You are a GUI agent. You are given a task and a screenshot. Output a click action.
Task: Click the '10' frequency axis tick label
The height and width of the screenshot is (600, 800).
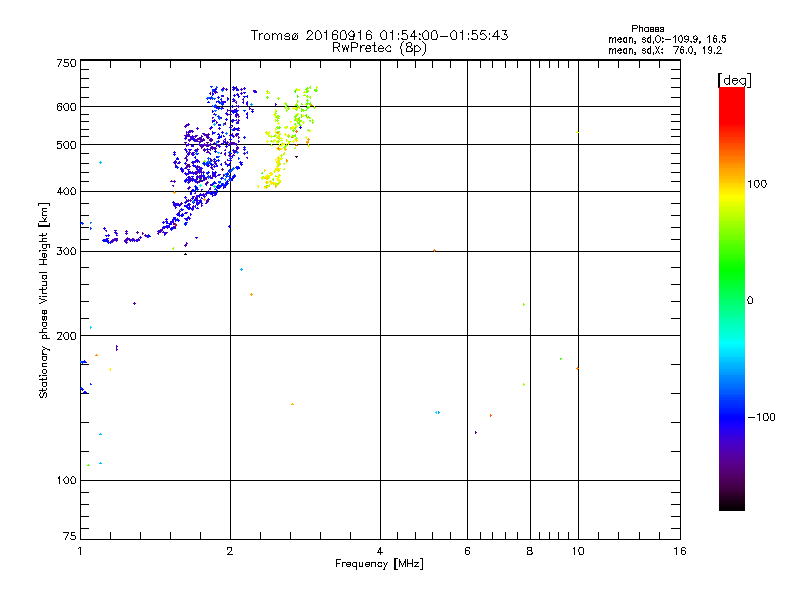tap(578, 551)
